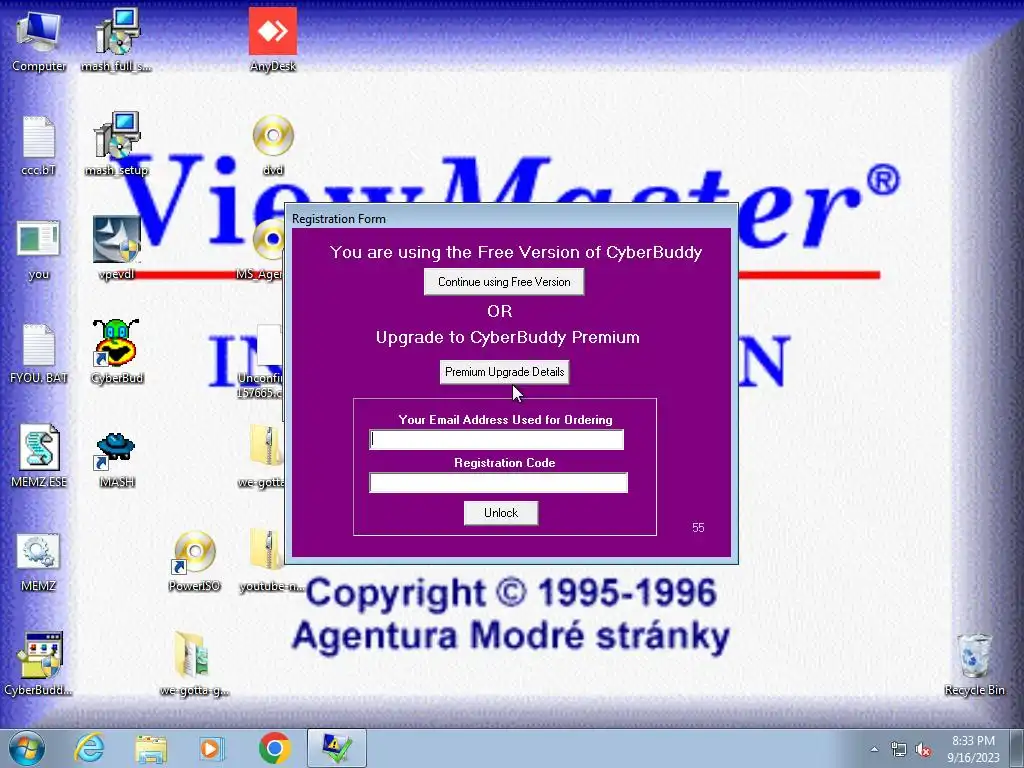Open the PowerISO desktop shortcut
1024x768 pixels.
(194, 562)
